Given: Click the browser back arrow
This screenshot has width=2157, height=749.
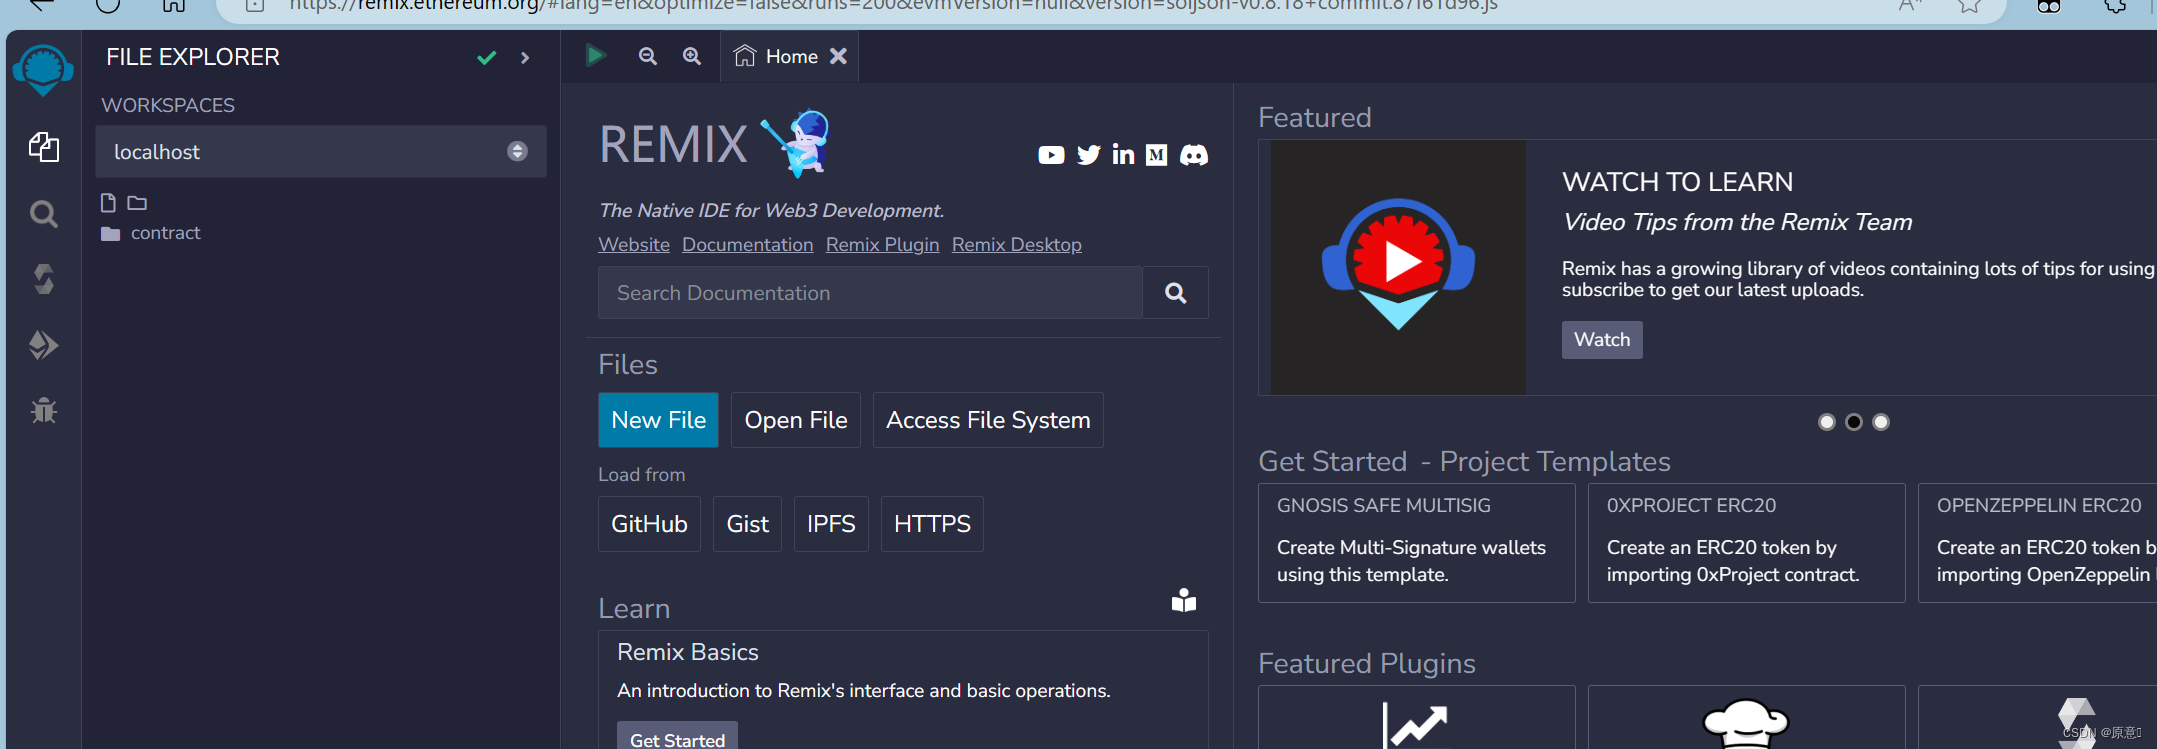Looking at the screenshot, I should pyautogui.click(x=42, y=5).
